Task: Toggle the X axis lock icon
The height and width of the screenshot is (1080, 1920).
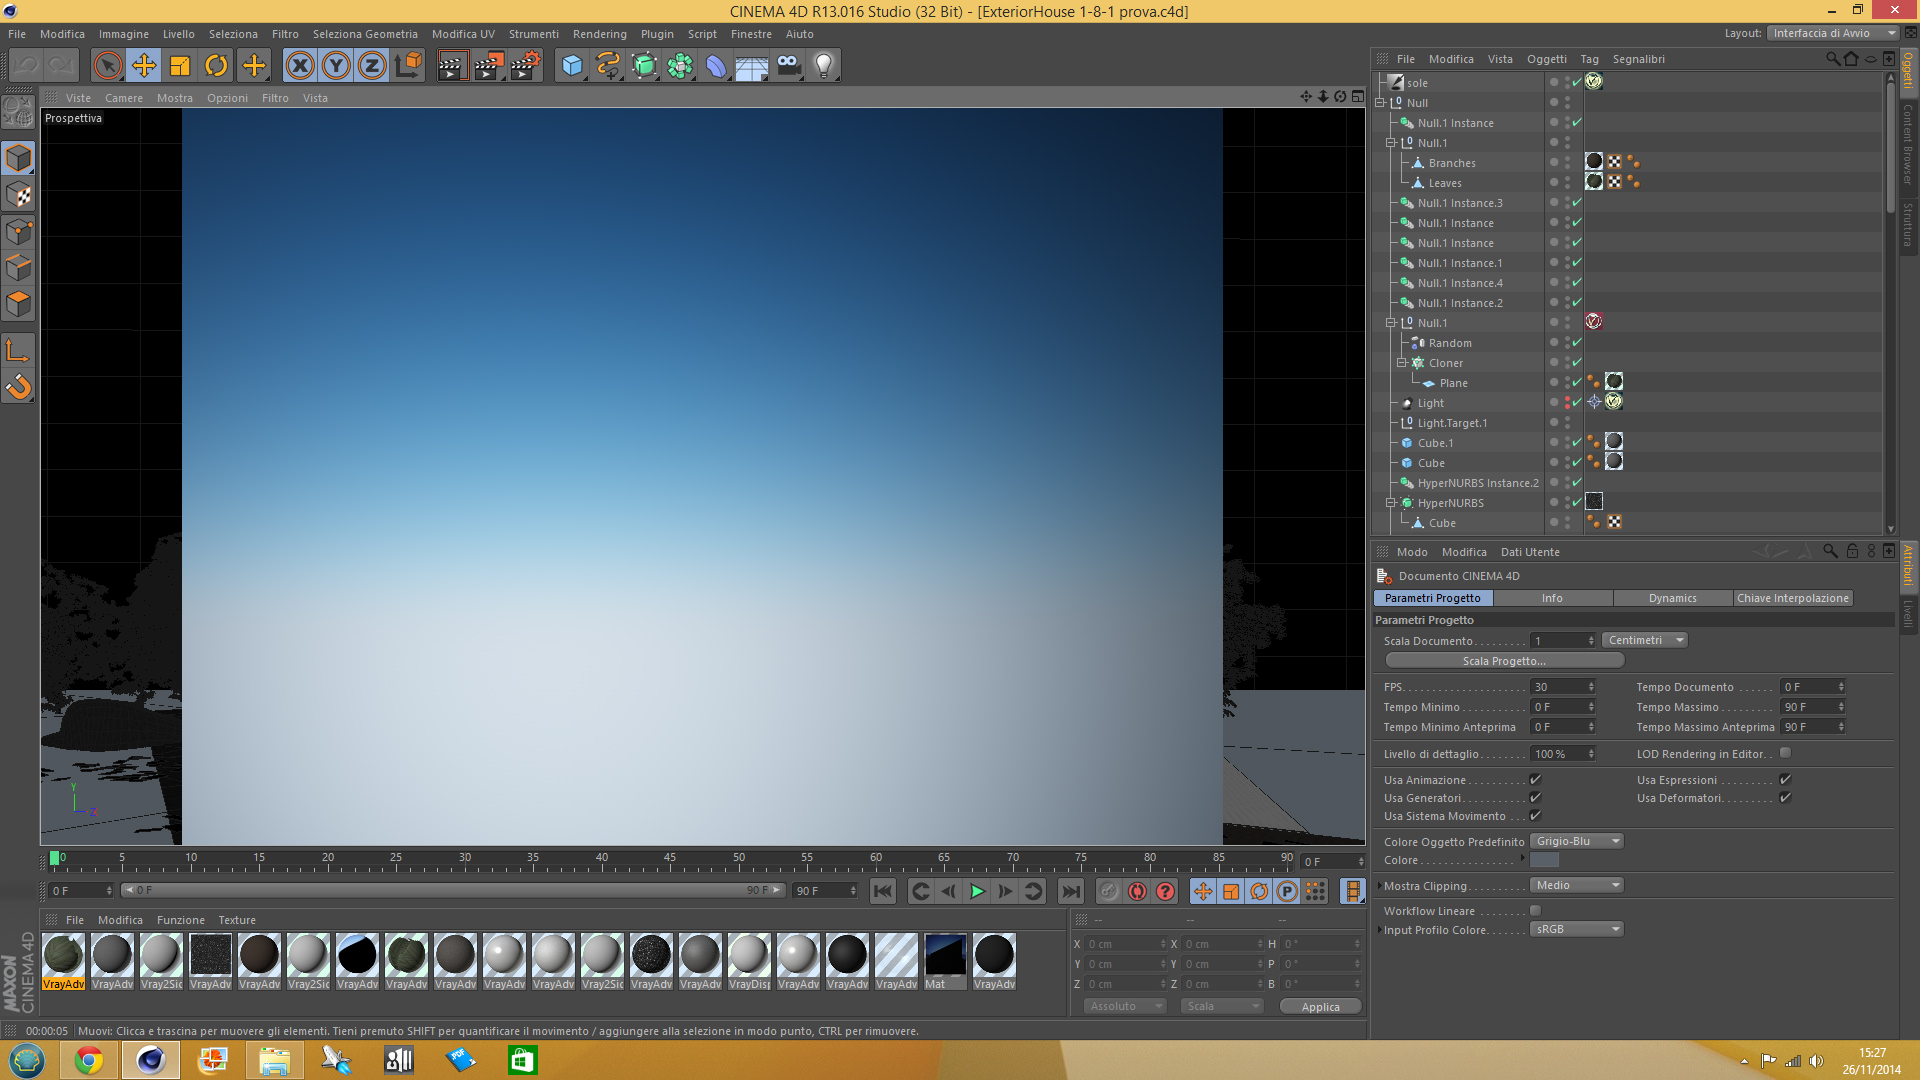Action: [x=299, y=66]
